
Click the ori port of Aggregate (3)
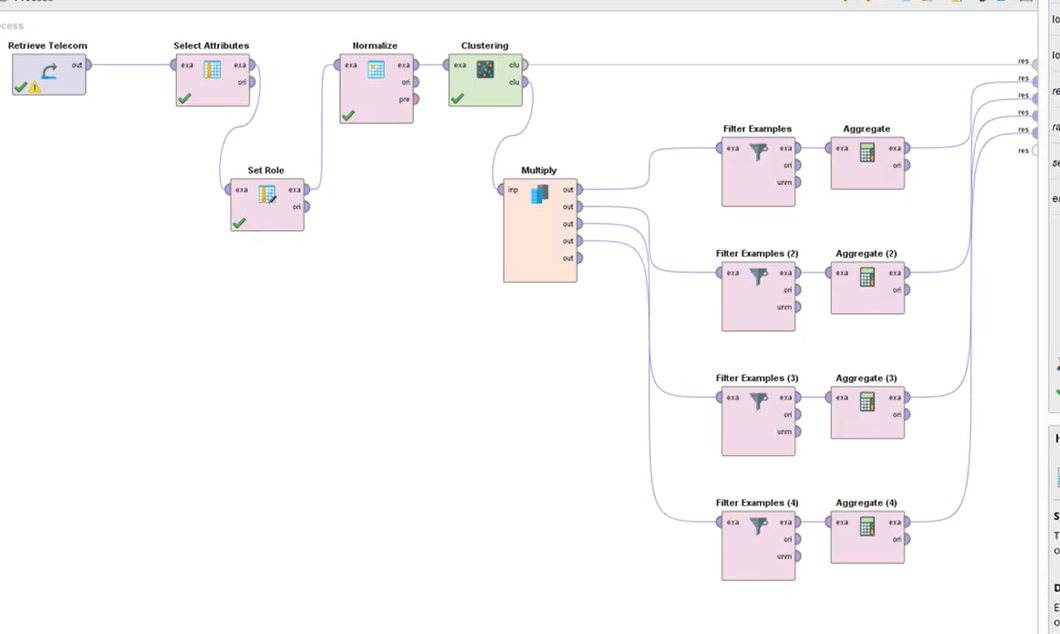click(x=907, y=414)
